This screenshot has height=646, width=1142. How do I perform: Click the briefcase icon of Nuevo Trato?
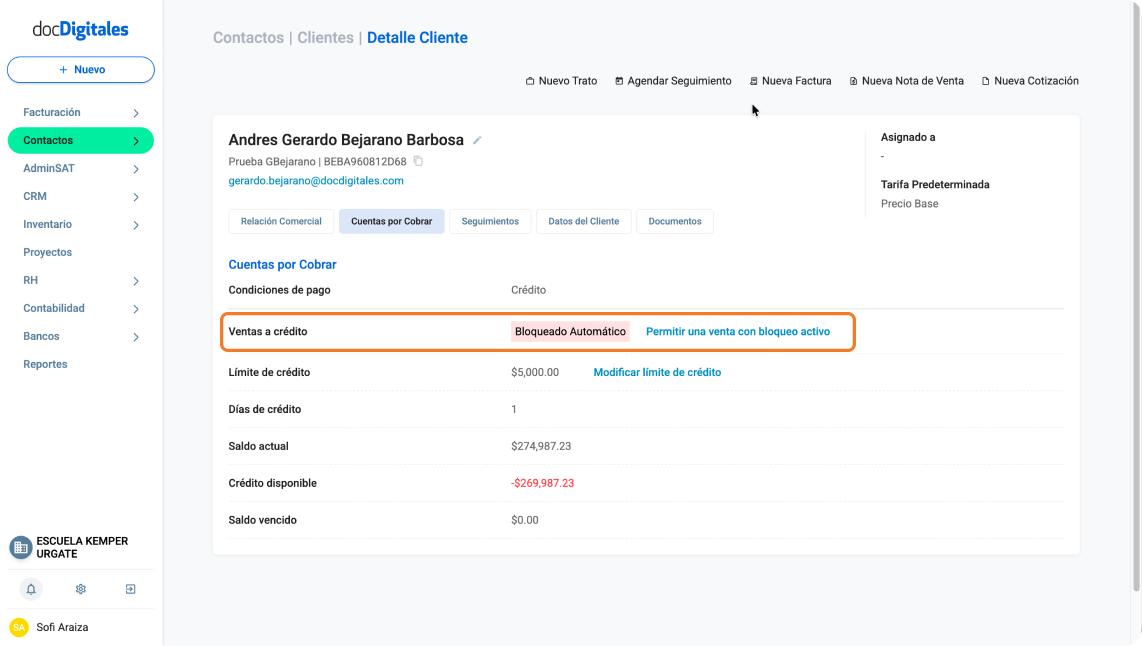tap(530, 81)
